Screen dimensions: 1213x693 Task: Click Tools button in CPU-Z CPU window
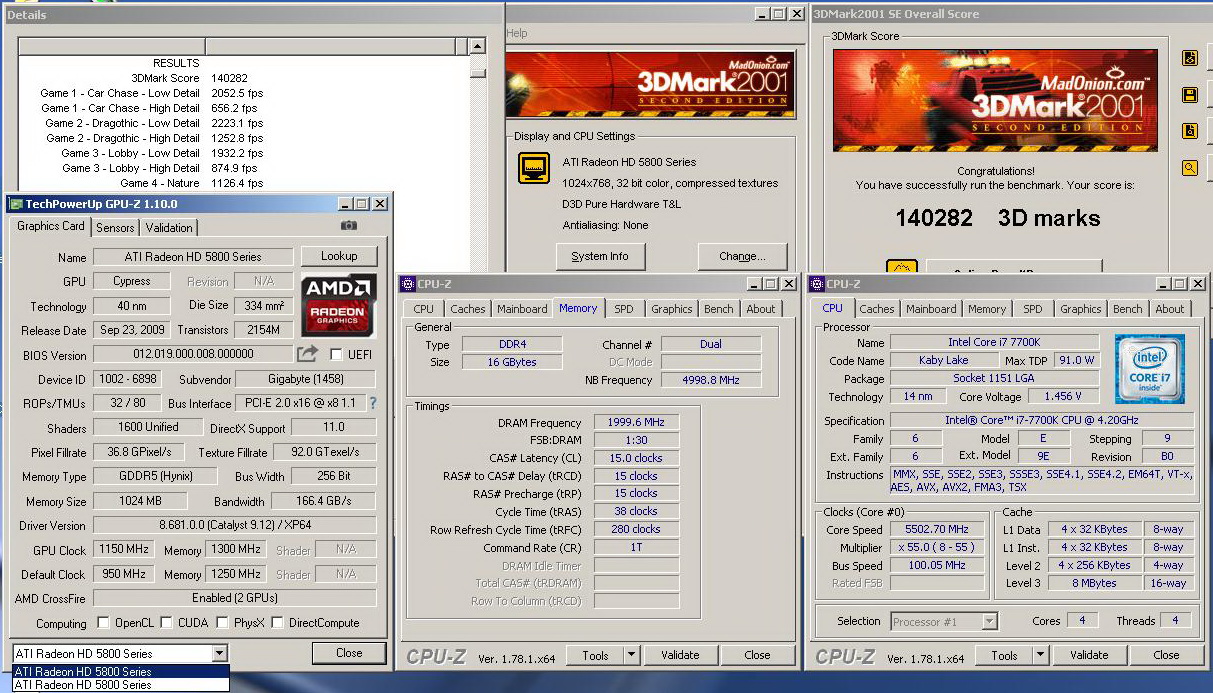[1004, 655]
